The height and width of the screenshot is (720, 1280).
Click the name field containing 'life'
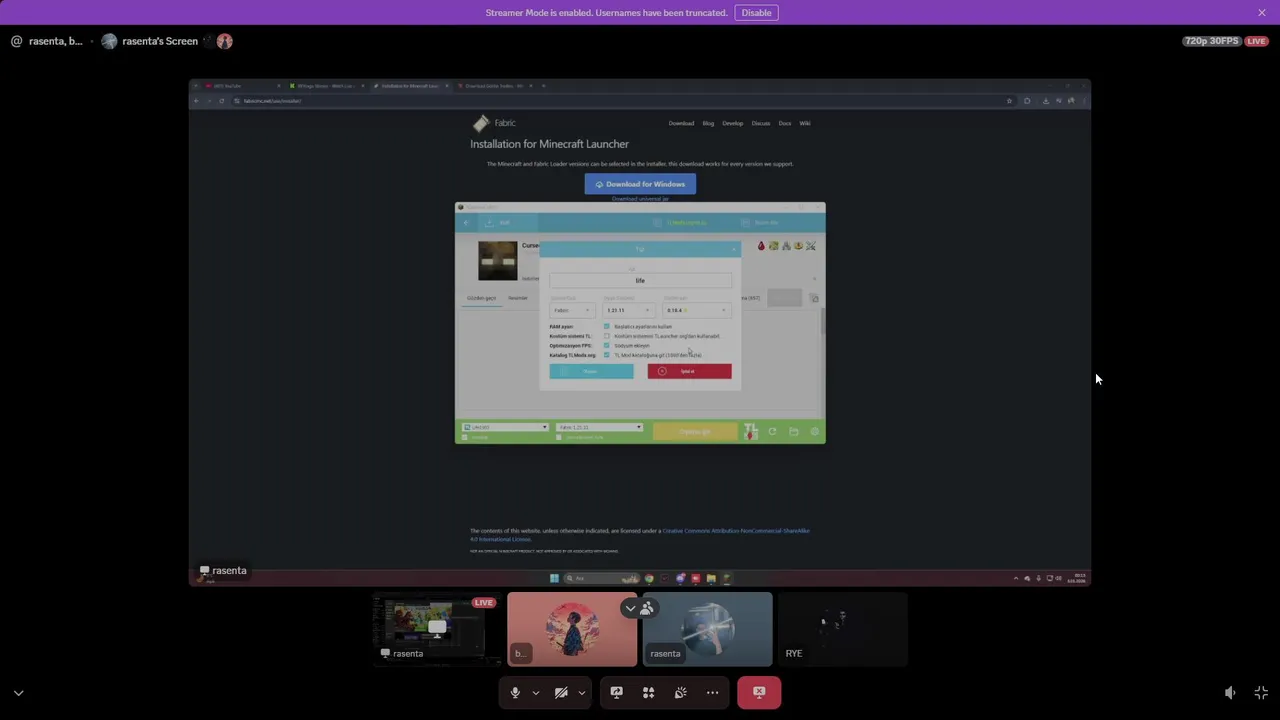point(640,281)
